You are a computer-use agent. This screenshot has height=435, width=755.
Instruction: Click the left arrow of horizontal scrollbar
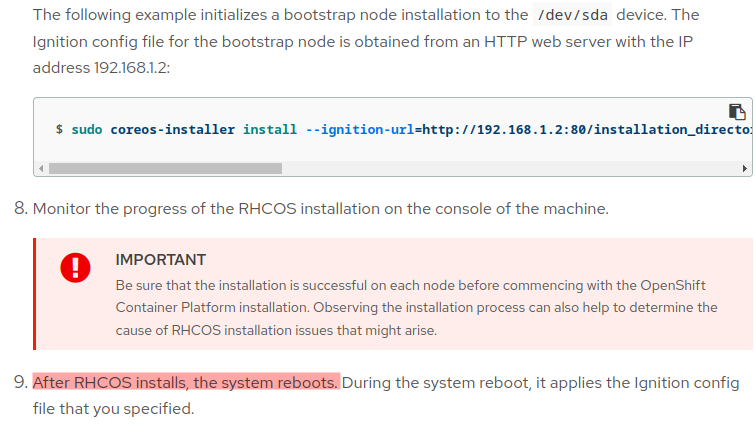pyautogui.click(x=41, y=168)
